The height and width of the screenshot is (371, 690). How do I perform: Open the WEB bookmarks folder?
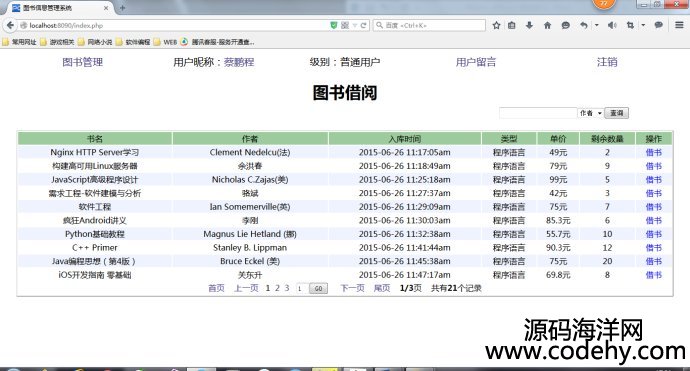coord(165,42)
